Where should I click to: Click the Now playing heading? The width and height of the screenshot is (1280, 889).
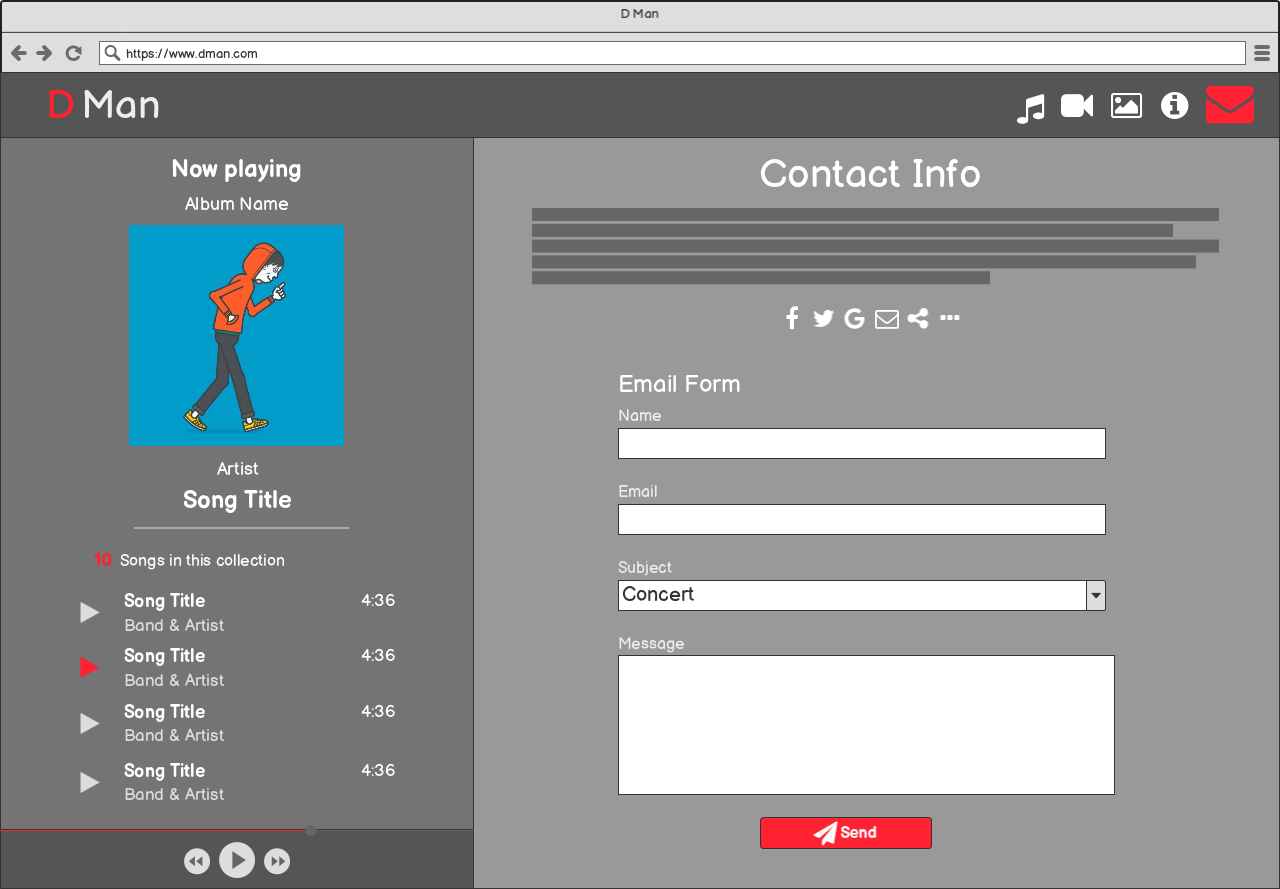click(236, 169)
